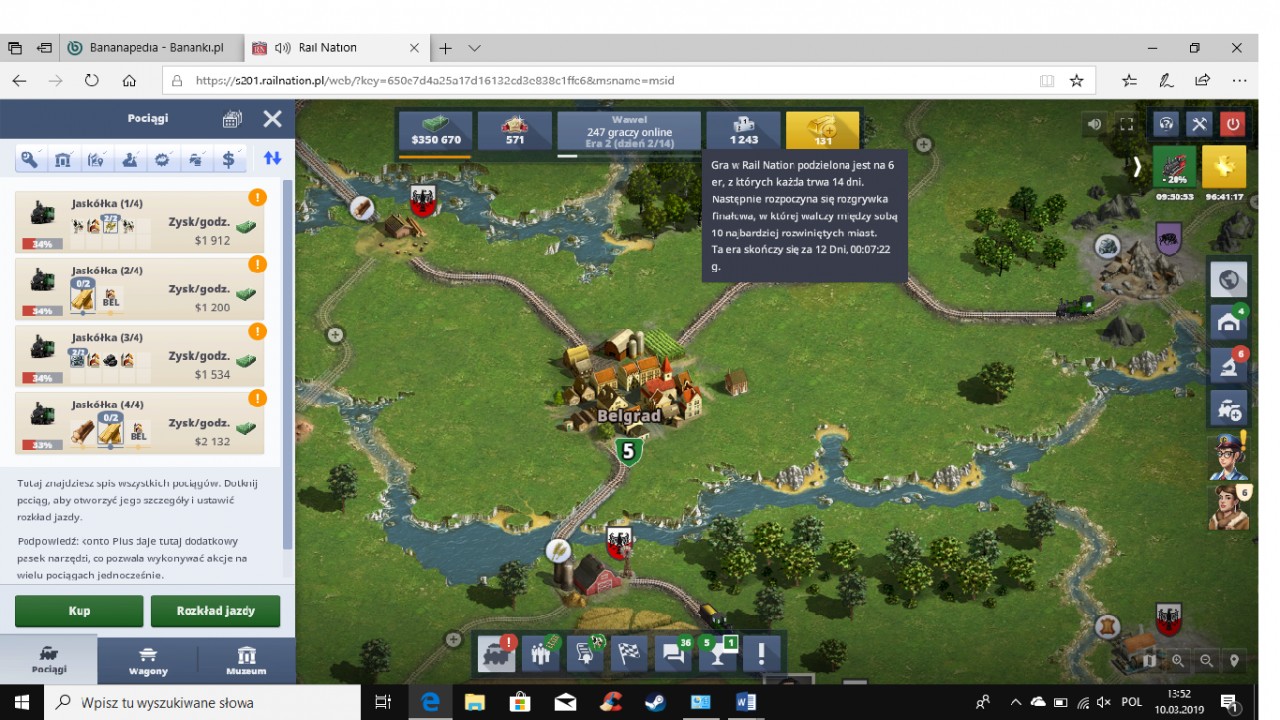This screenshot has height=720, width=1280.
Task: Open Steam from the taskbar
Action: (655, 702)
